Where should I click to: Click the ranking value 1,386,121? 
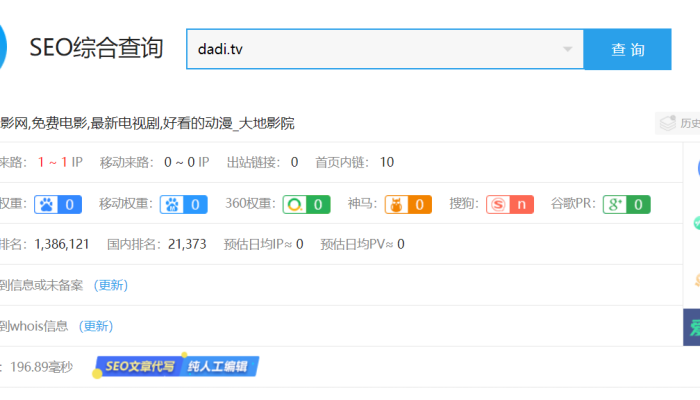pyautogui.click(x=62, y=244)
